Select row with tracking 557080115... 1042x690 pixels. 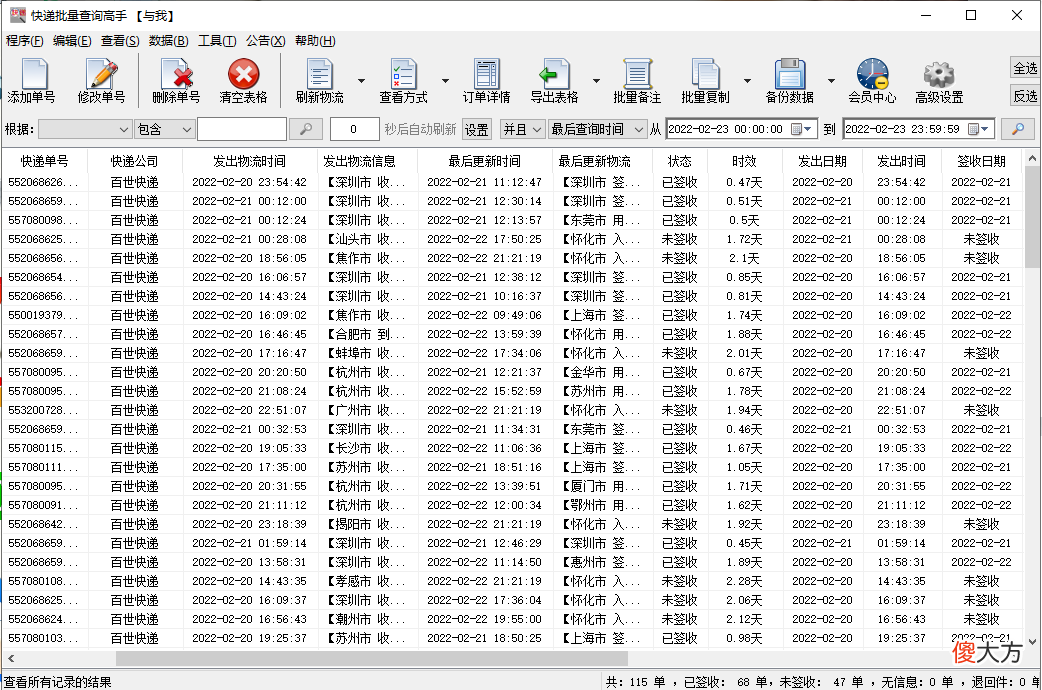click(x=512, y=448)
